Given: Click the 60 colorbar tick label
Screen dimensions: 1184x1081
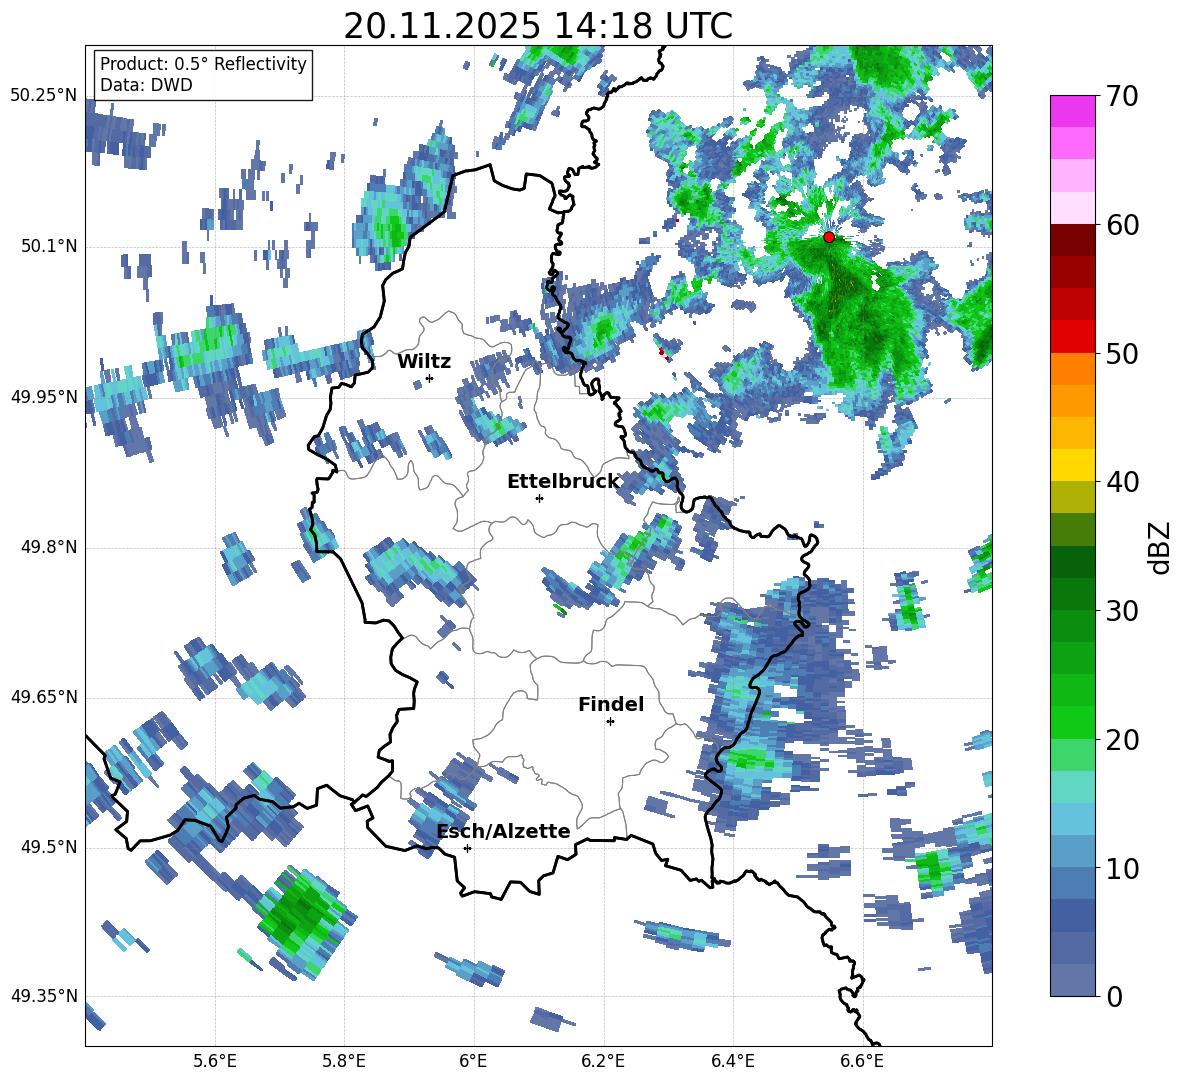Looking at the screenshot, I should click(1122, 225).
